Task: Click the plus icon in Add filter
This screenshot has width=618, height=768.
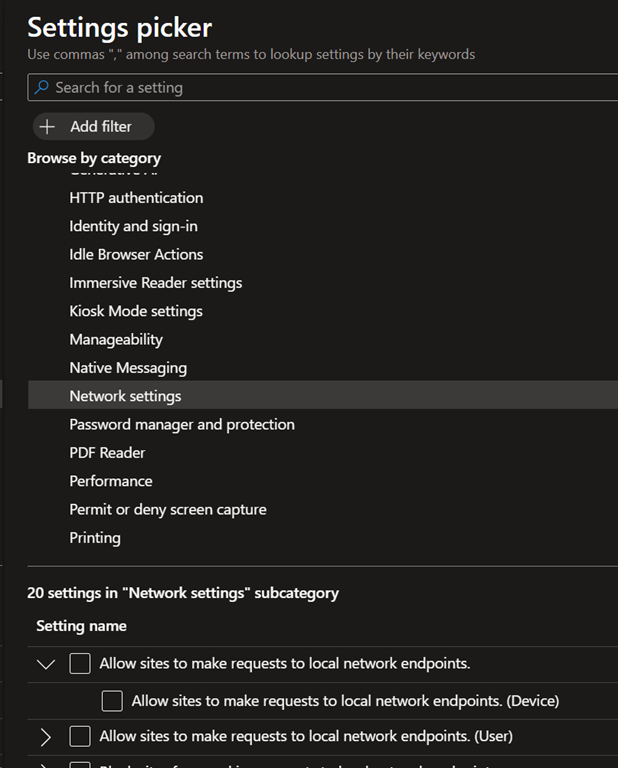Action: point(47,127)
